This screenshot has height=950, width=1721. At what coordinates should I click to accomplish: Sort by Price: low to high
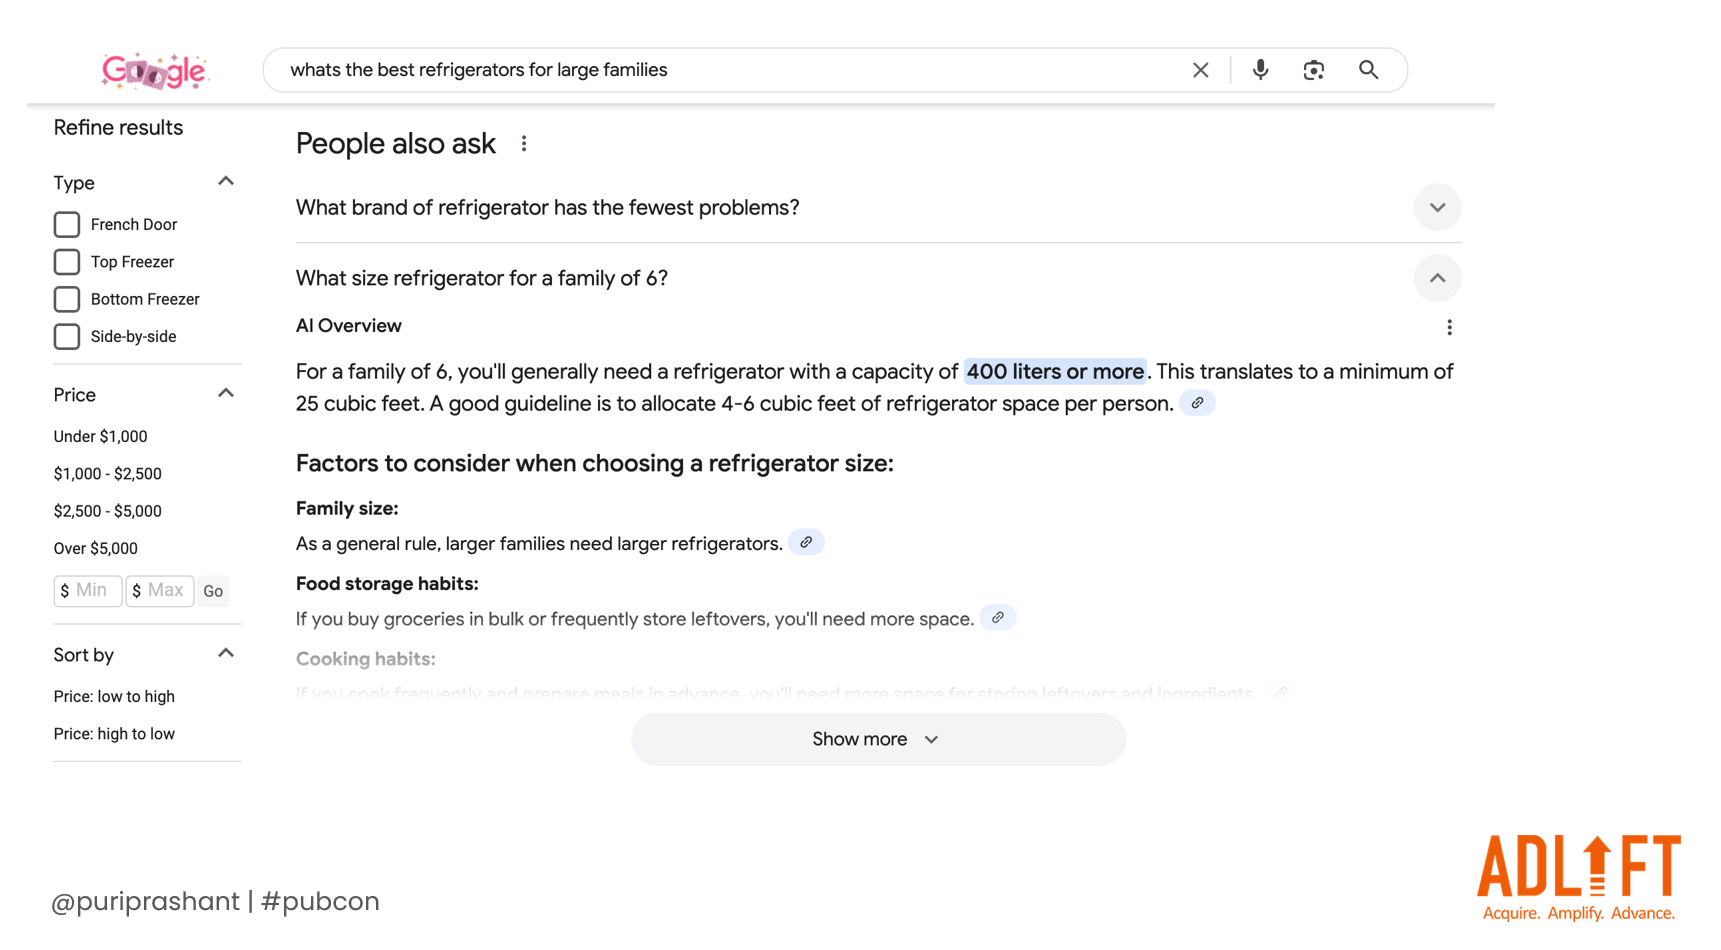(x=114, y=696)
